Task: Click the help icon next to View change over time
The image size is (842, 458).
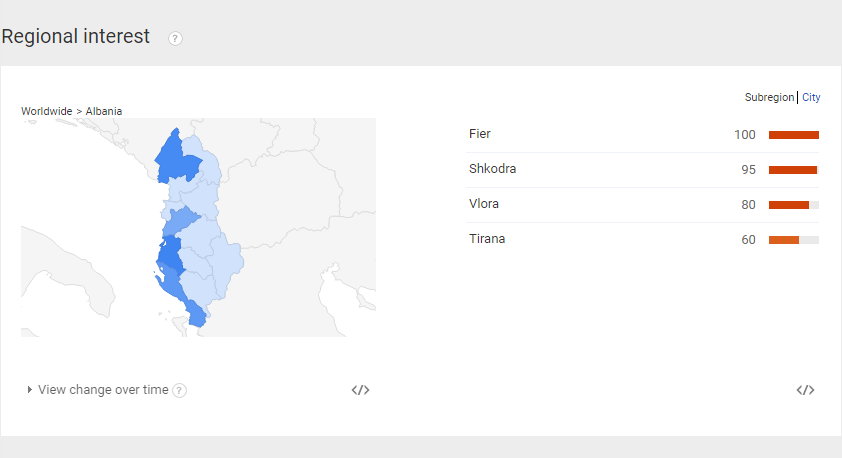Action: 180,390
